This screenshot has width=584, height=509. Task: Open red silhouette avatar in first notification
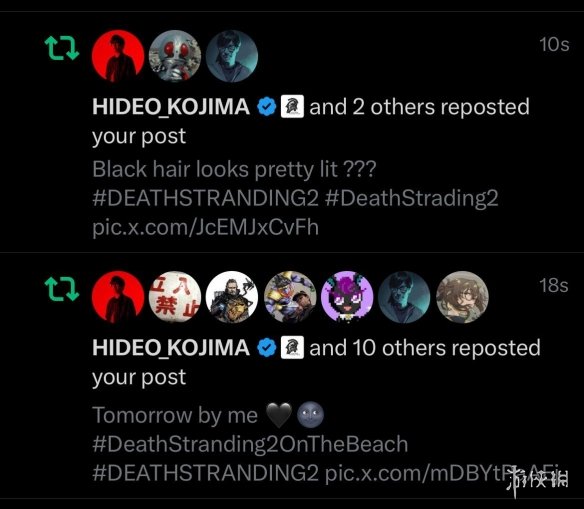[118, 56]
